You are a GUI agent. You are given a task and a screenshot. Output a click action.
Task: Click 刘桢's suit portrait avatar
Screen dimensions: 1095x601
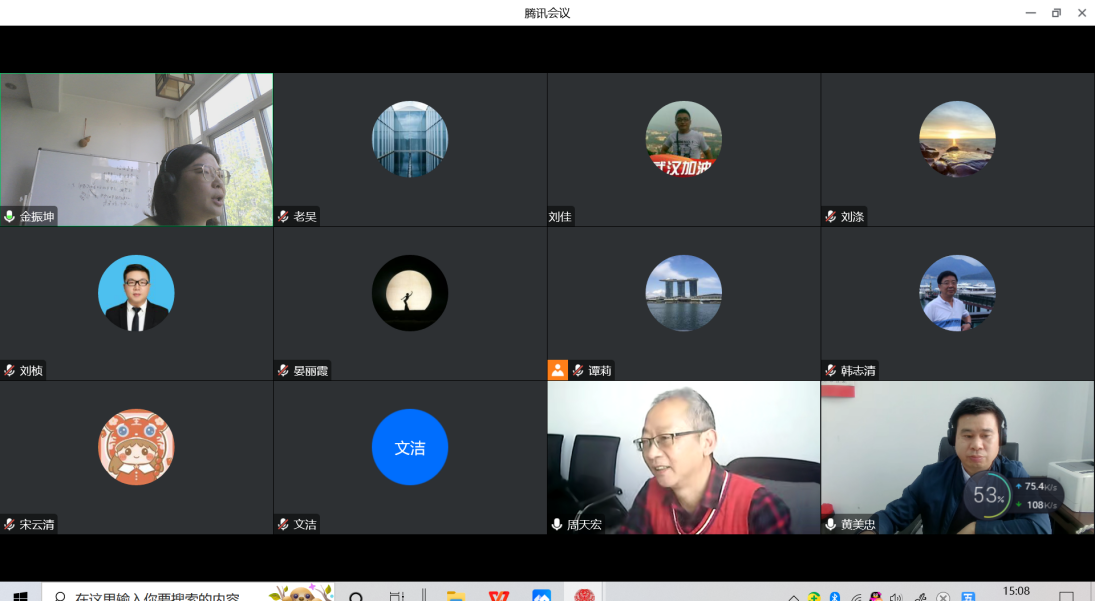click(x=136, y=293)
